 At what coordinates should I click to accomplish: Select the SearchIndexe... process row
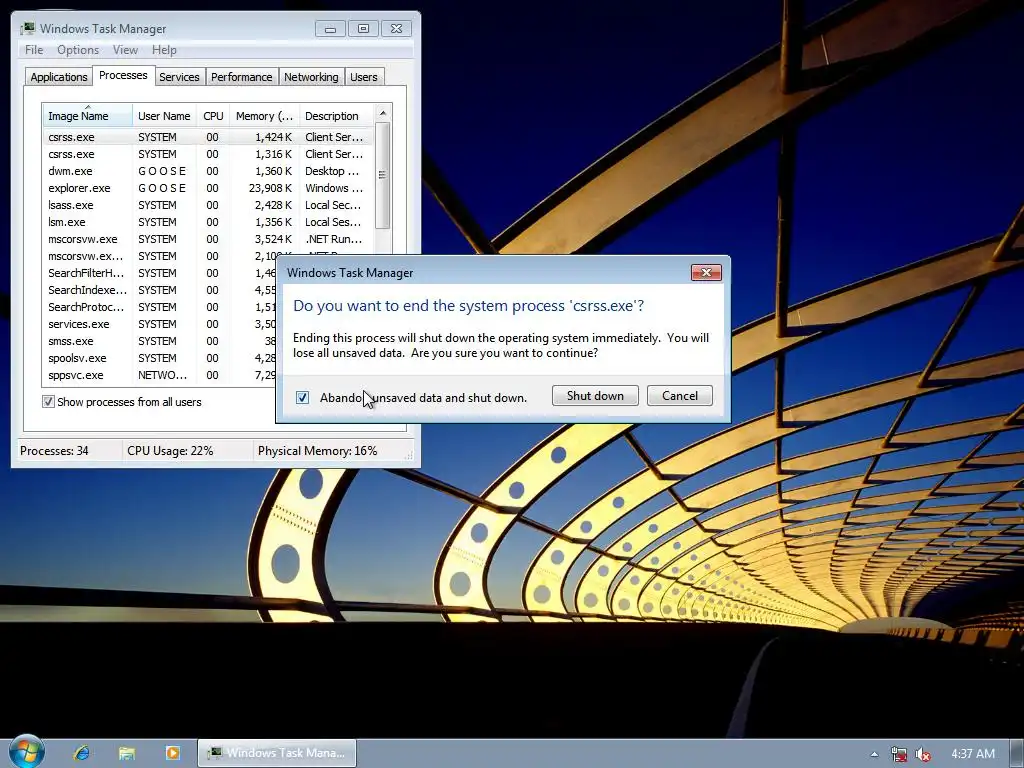pos(159,290)
